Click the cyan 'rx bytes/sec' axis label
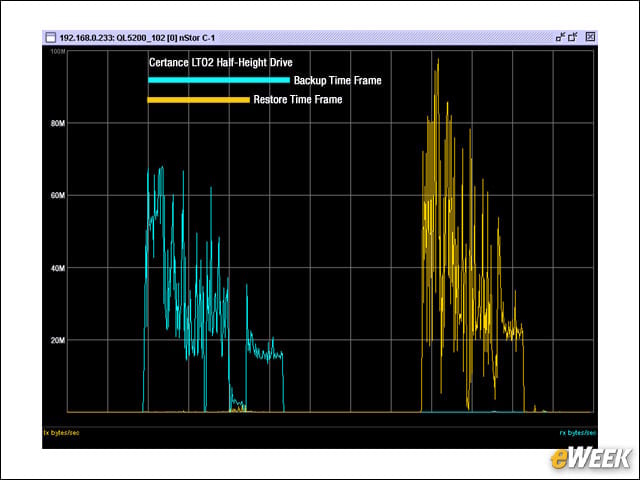 click(x=578, y=433)
